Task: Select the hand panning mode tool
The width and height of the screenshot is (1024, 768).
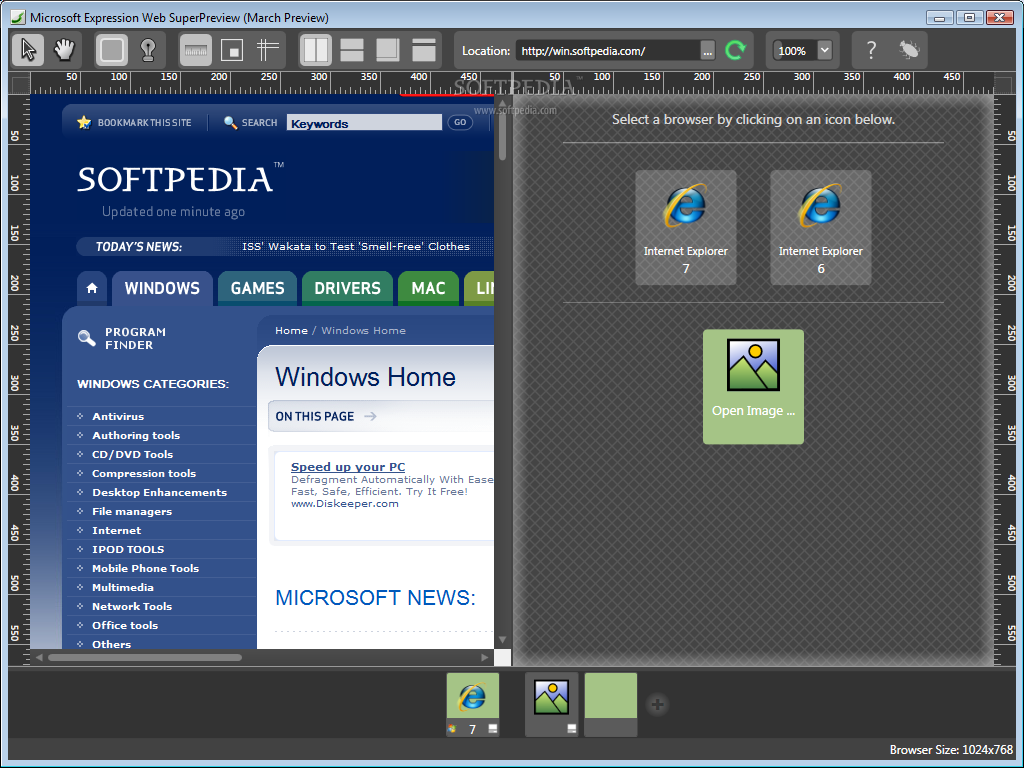Action: [64, 50]
